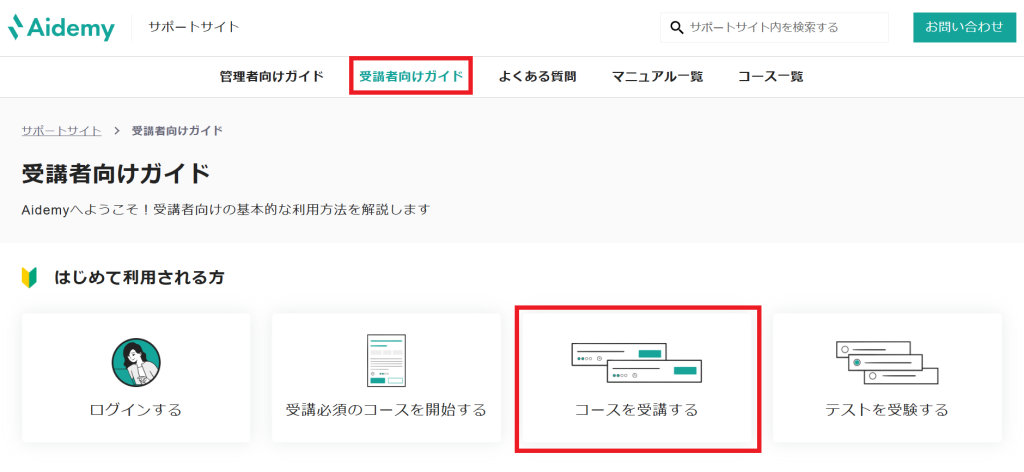The height and width of the screenshot is (472, 1024).
Task: Click the magnifying glass search icon
Action: 677,27
